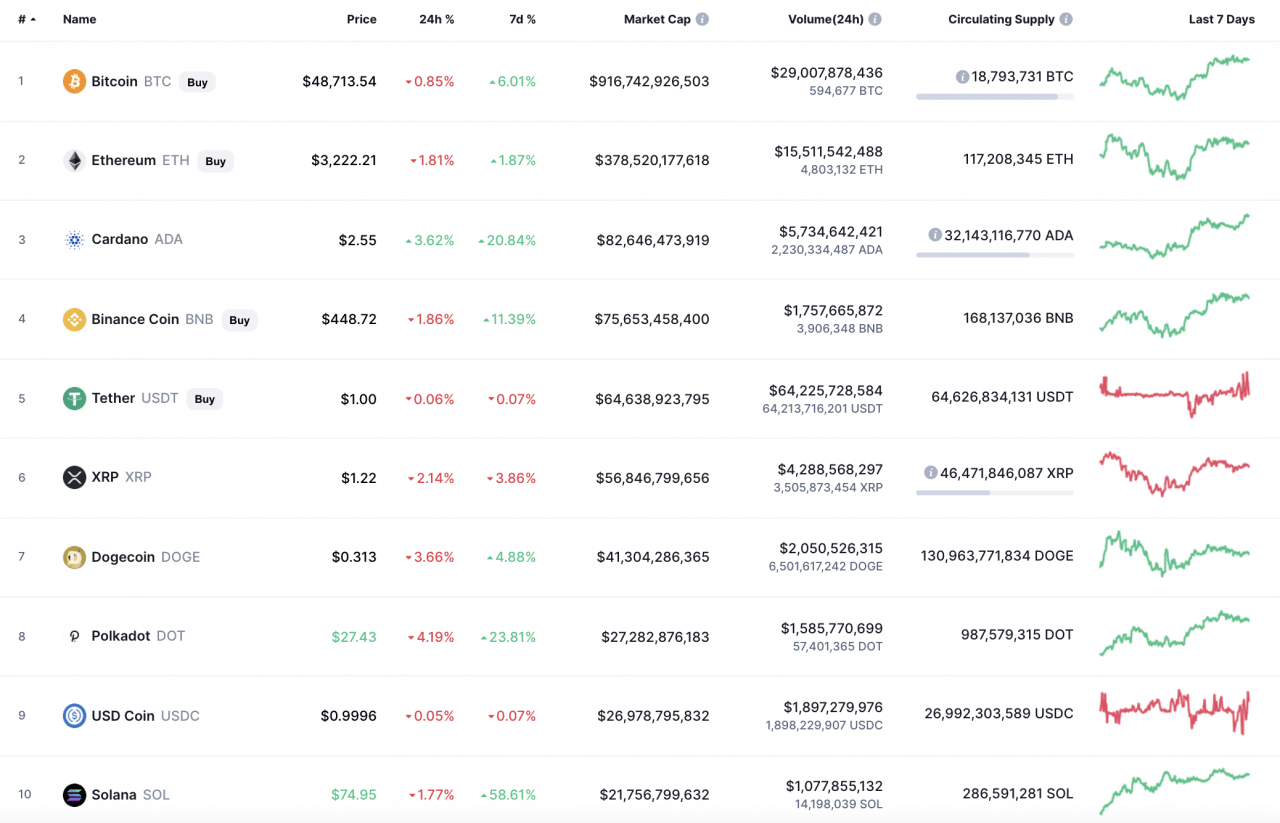Screen dimensions: 1280x823
Task: Click the XRP logo icon
Action: pyautogui.click(x=74, y=477)
